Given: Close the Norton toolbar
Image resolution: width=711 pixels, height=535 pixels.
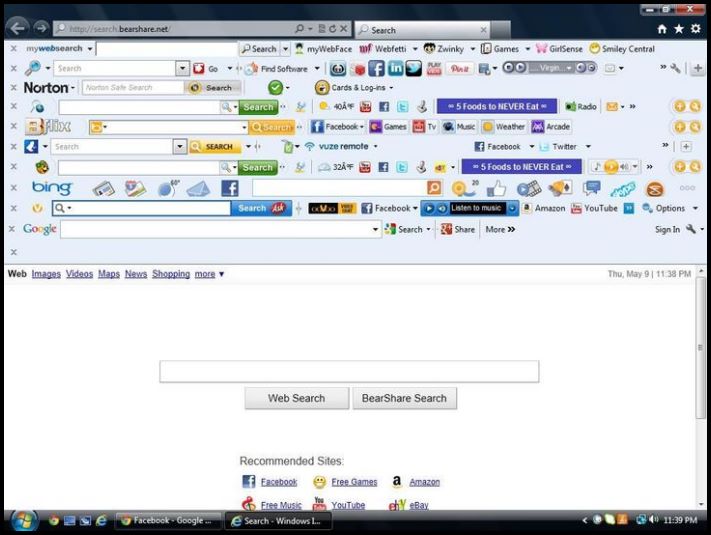Looking at the screenshot, I should click(x=14, y=88).
